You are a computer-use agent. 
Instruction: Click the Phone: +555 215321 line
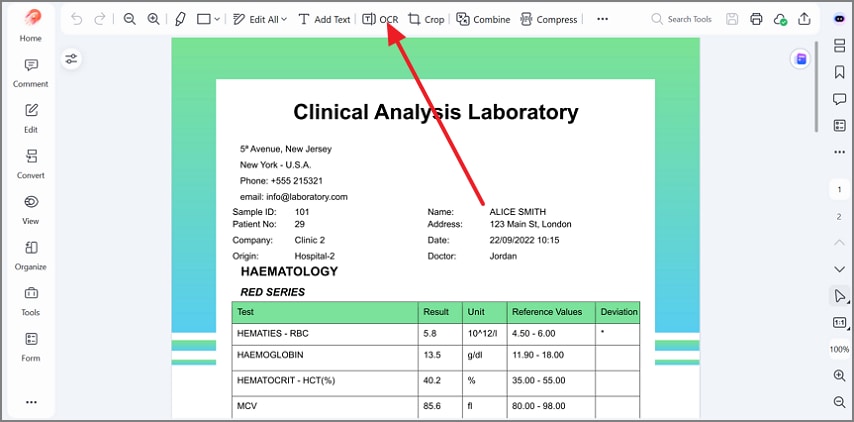pyautogui.click(x=281, y=181)
